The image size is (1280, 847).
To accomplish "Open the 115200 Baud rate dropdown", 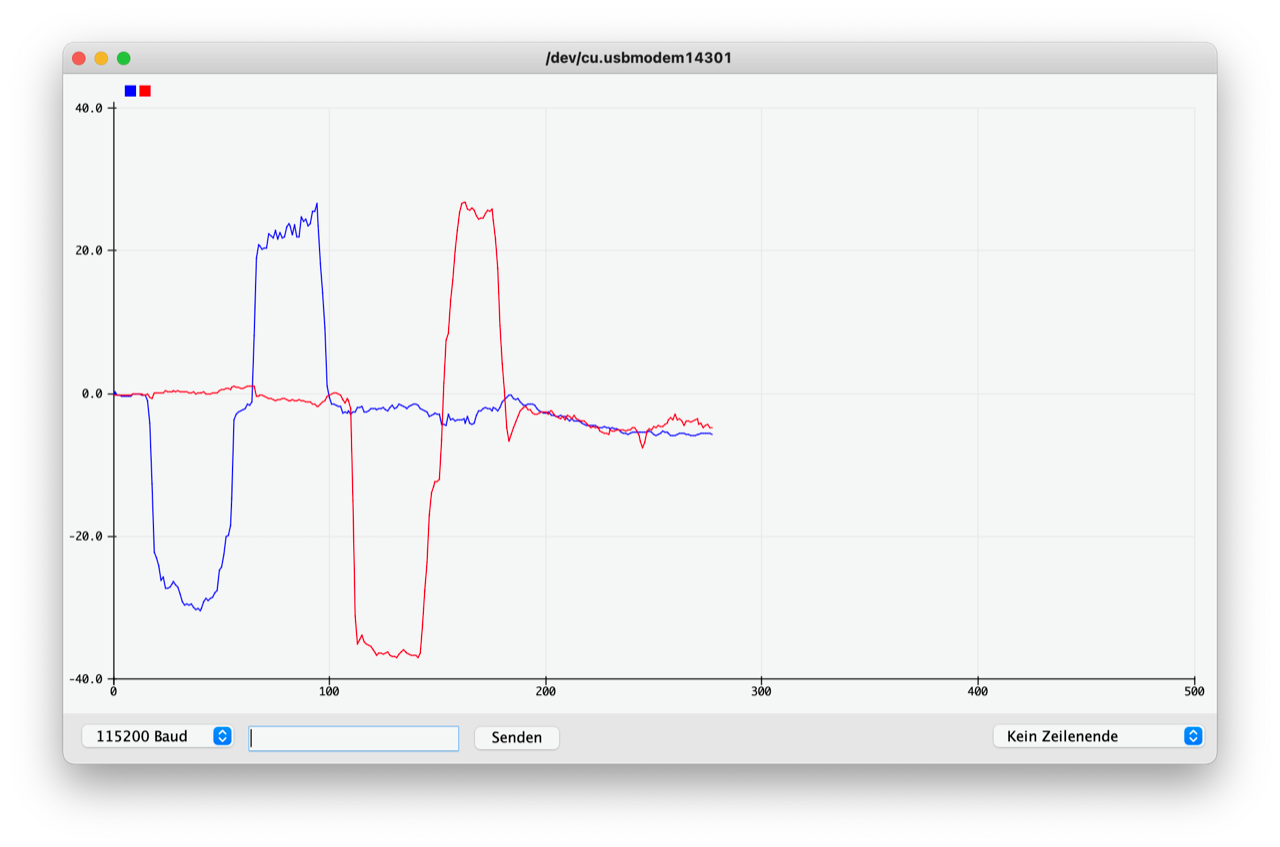I will 157,736.
